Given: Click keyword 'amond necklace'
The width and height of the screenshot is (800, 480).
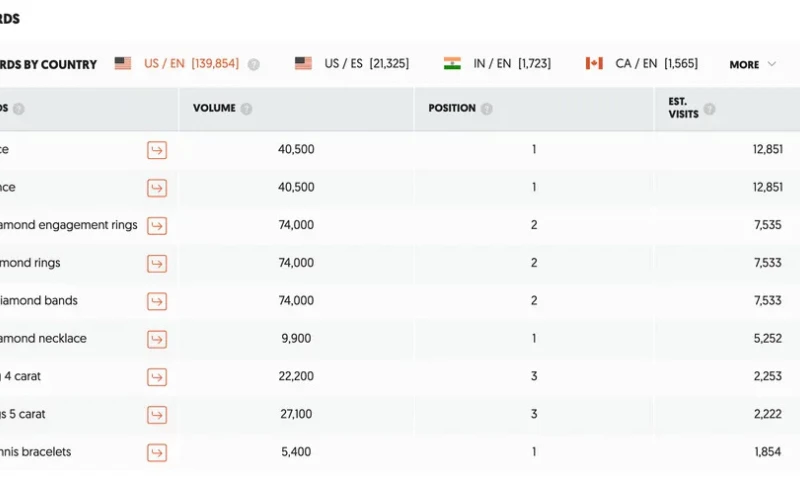Looking at the screenshot, I should pos(43,338).
